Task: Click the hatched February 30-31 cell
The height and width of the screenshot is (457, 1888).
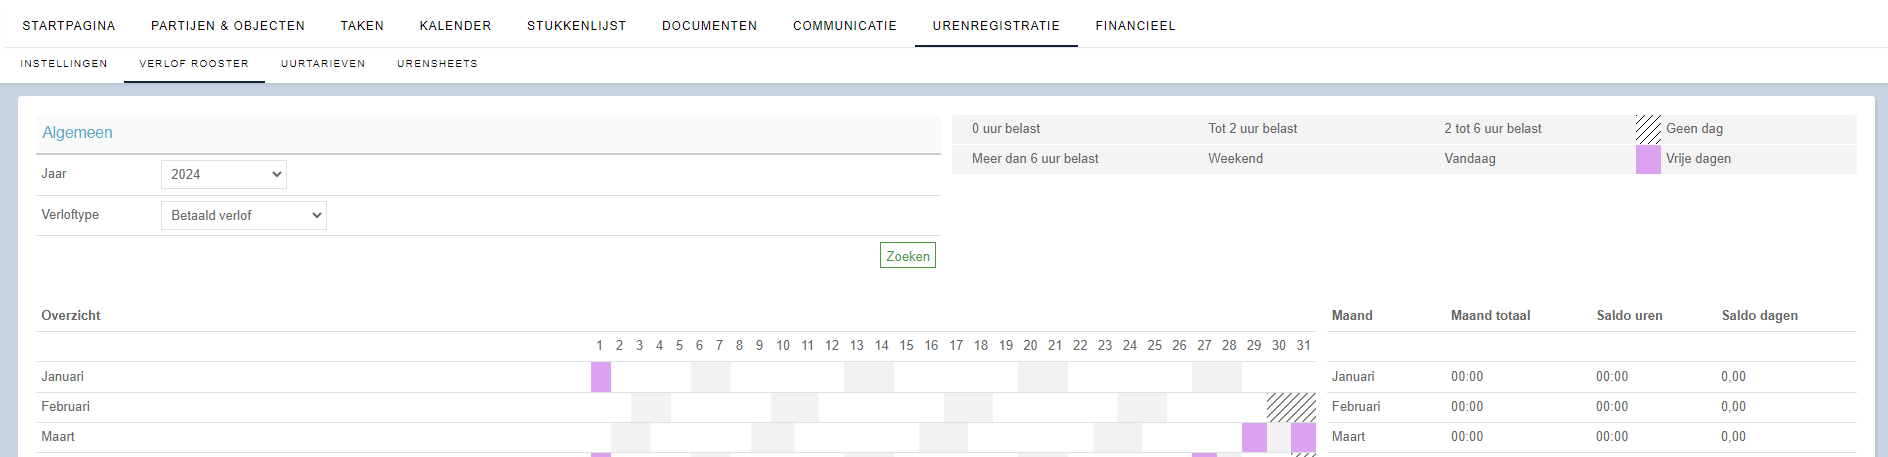Action: [1291, 407]
